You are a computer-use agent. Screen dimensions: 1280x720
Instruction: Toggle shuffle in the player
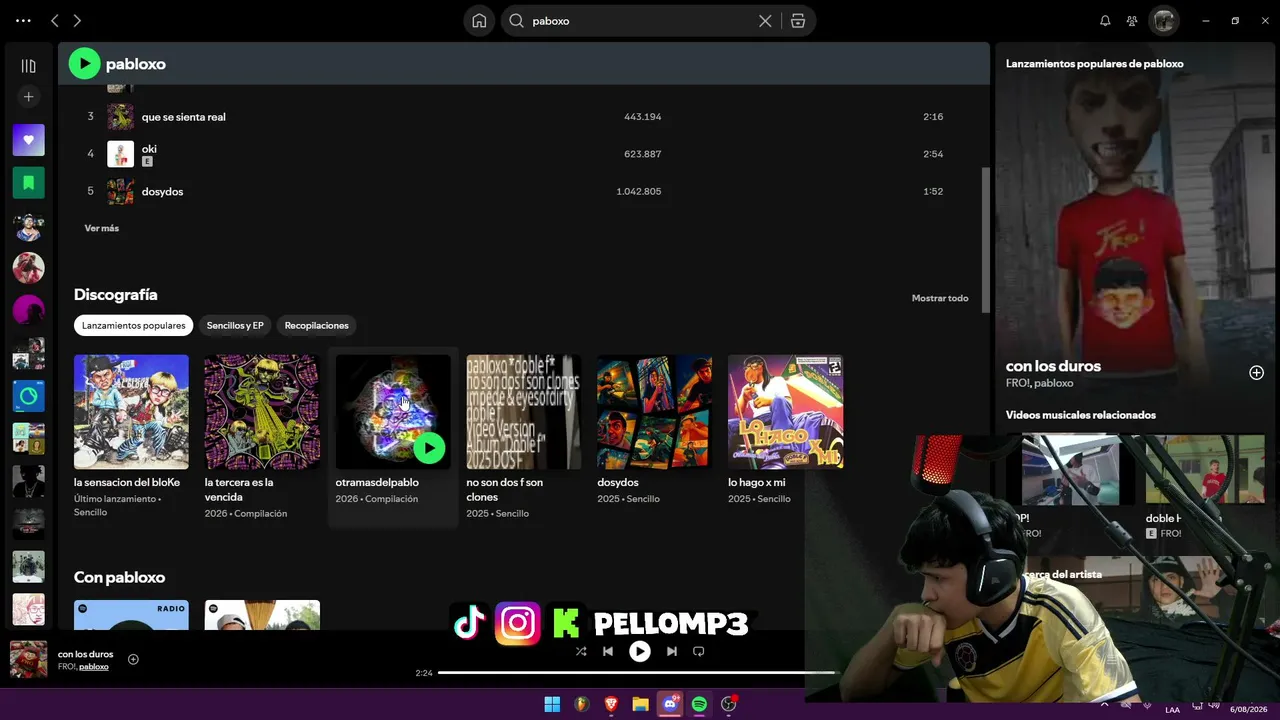coord(581,651)
